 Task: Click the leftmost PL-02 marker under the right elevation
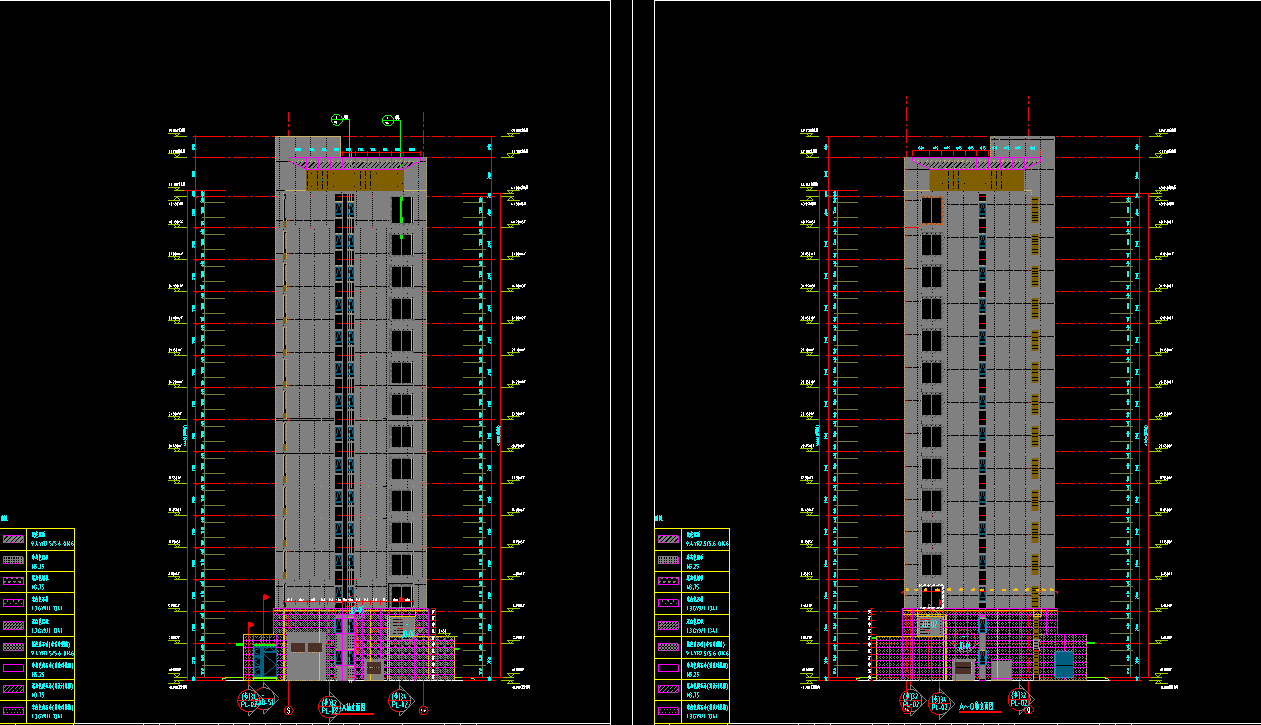911,701
